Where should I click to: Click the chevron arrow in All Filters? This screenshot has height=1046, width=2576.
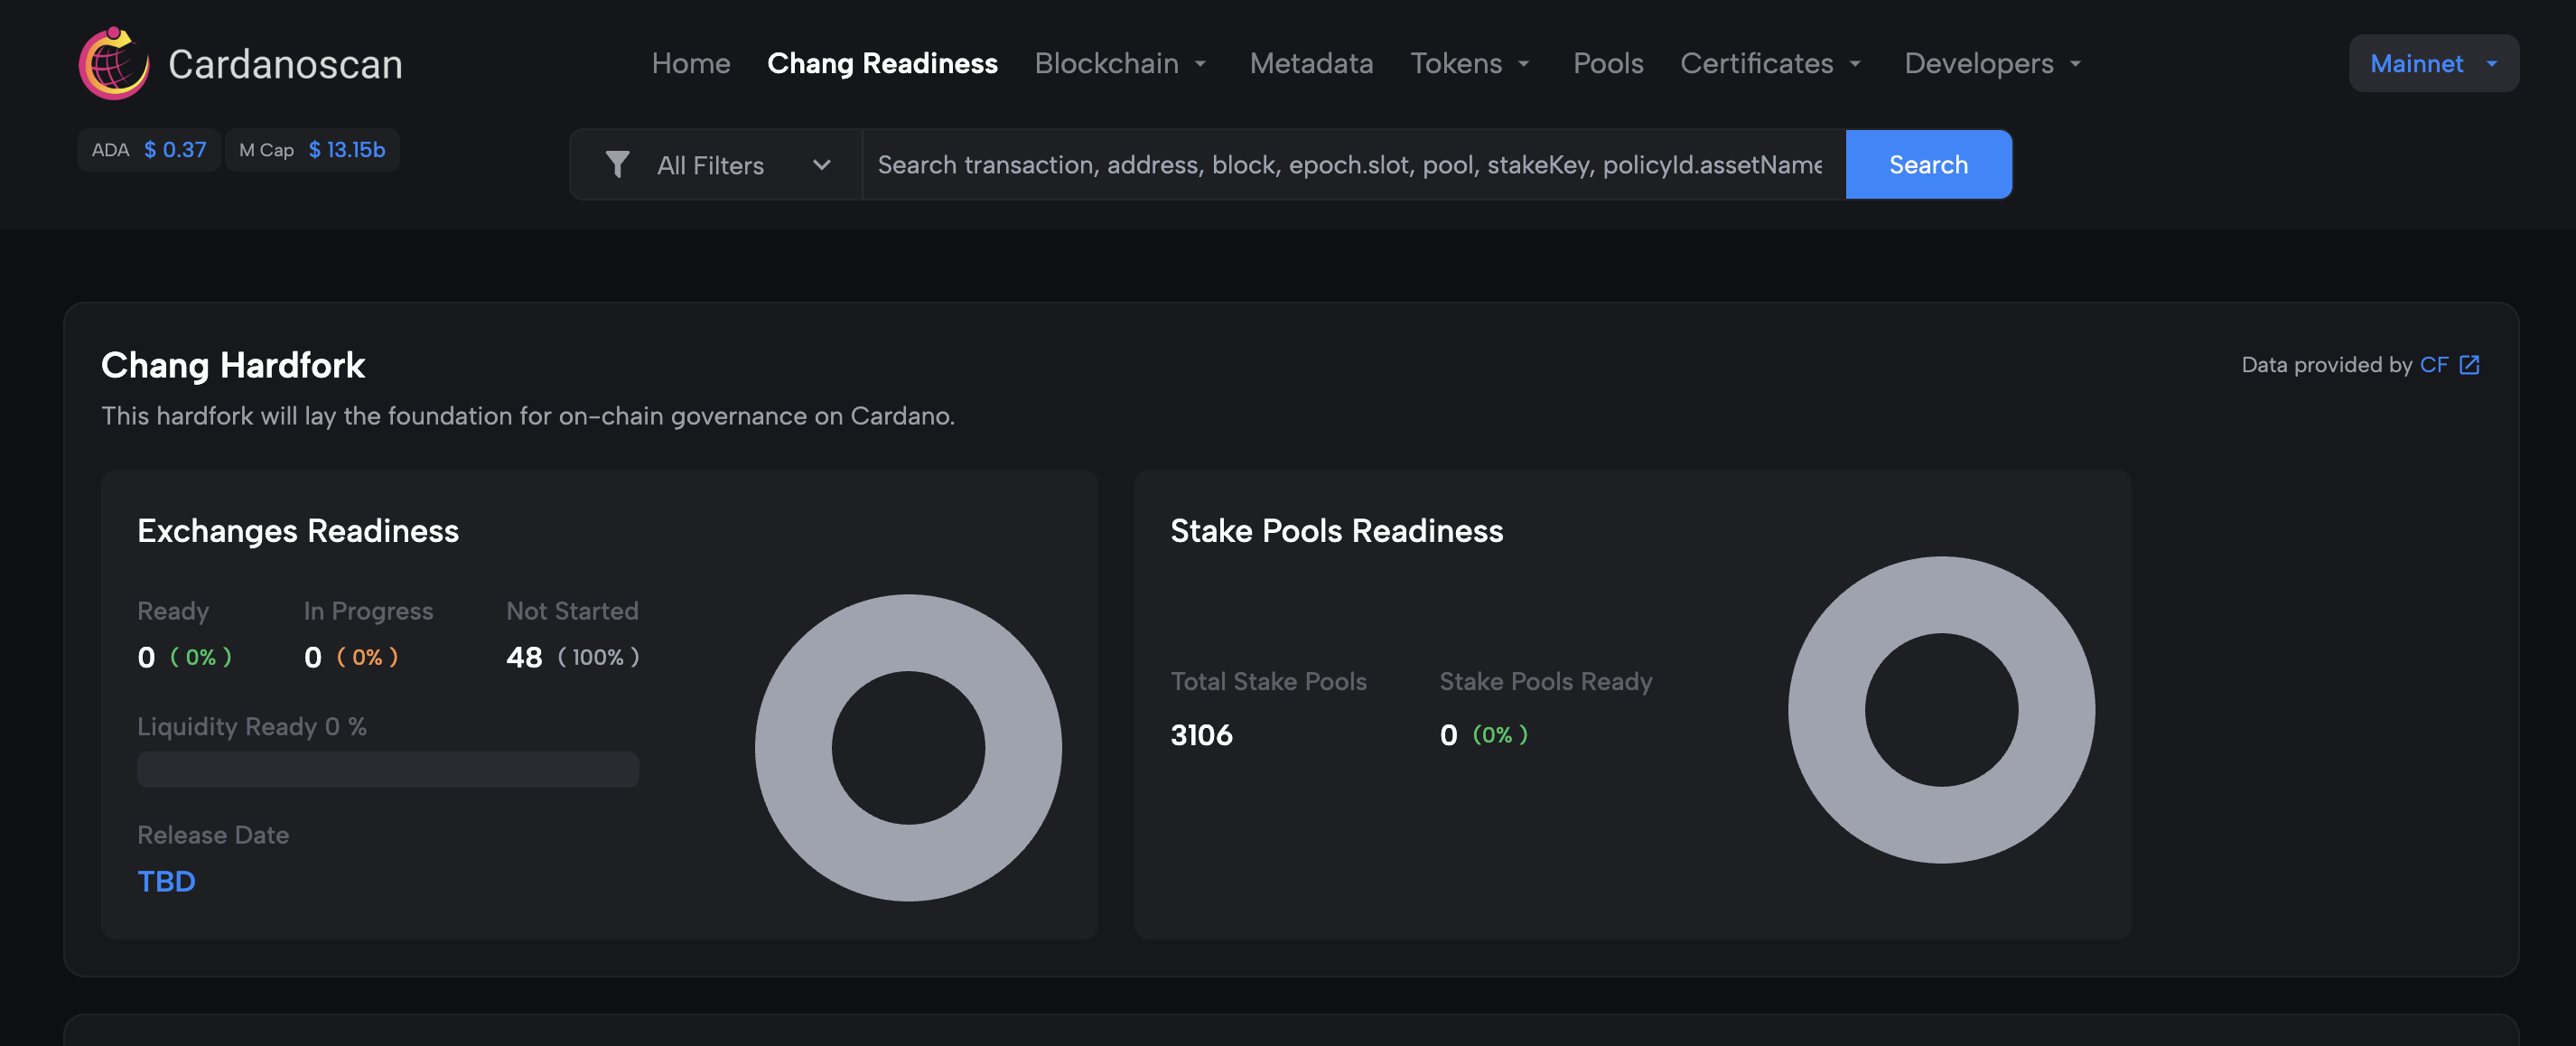[822, 164]
